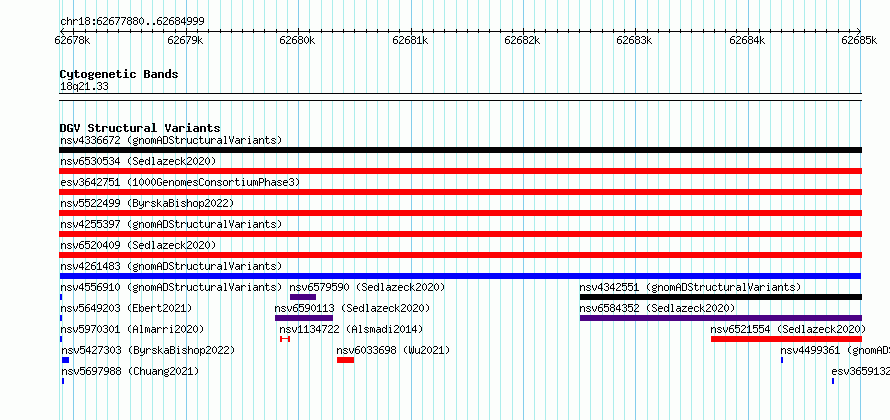Open variant nsv5649203 (Ebert2021) label

[x=126, y=308]
